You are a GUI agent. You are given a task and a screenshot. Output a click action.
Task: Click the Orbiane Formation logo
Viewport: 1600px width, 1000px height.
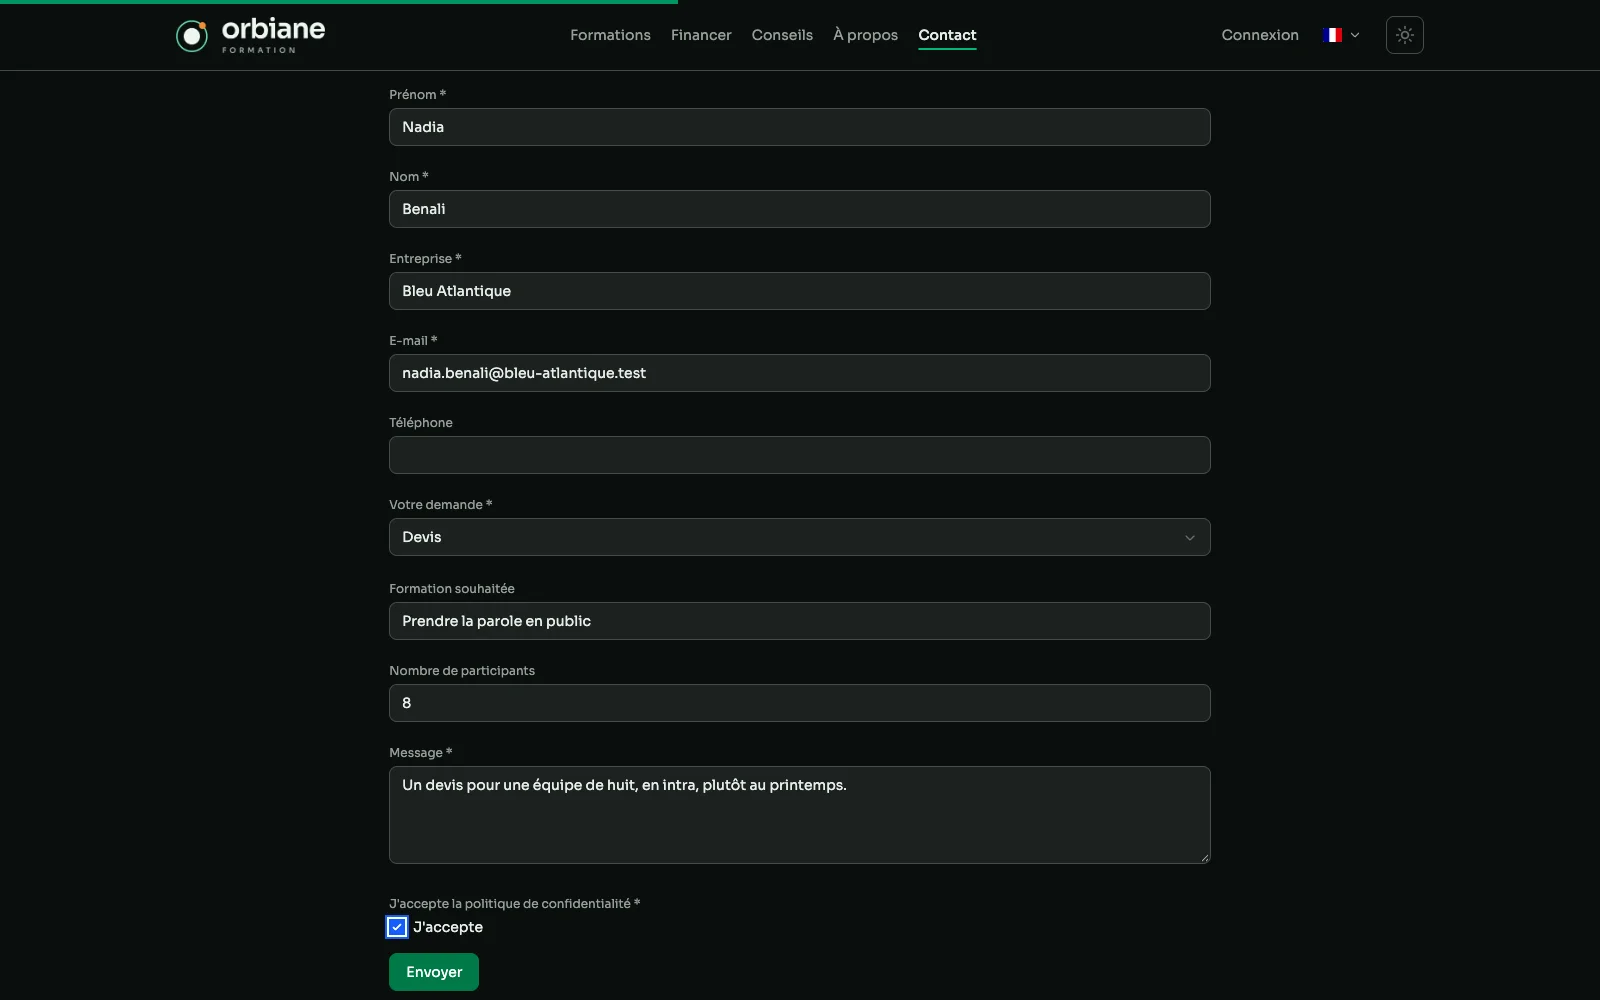[251, 35]
